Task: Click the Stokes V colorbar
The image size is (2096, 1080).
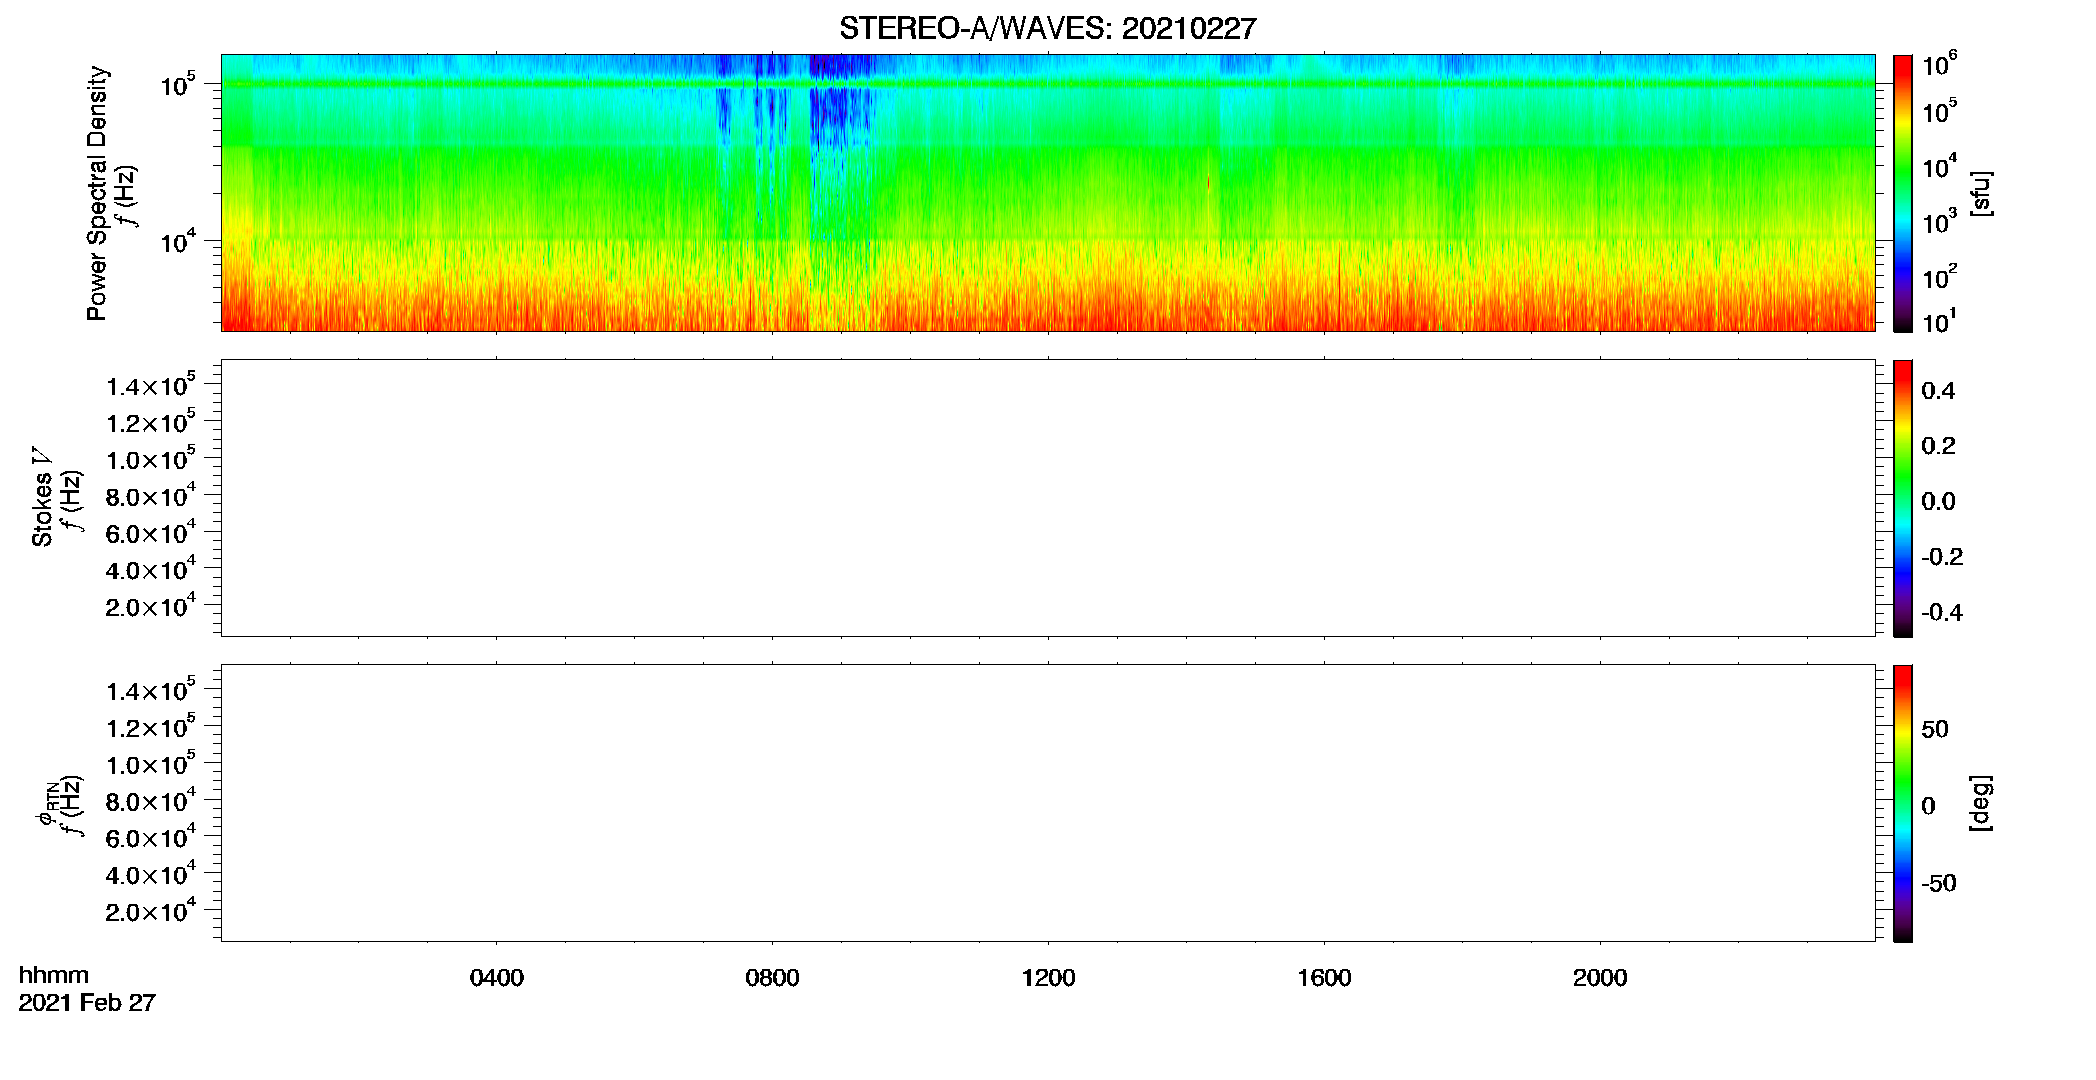Action: pyautogui.click(x=1903, y=498)
